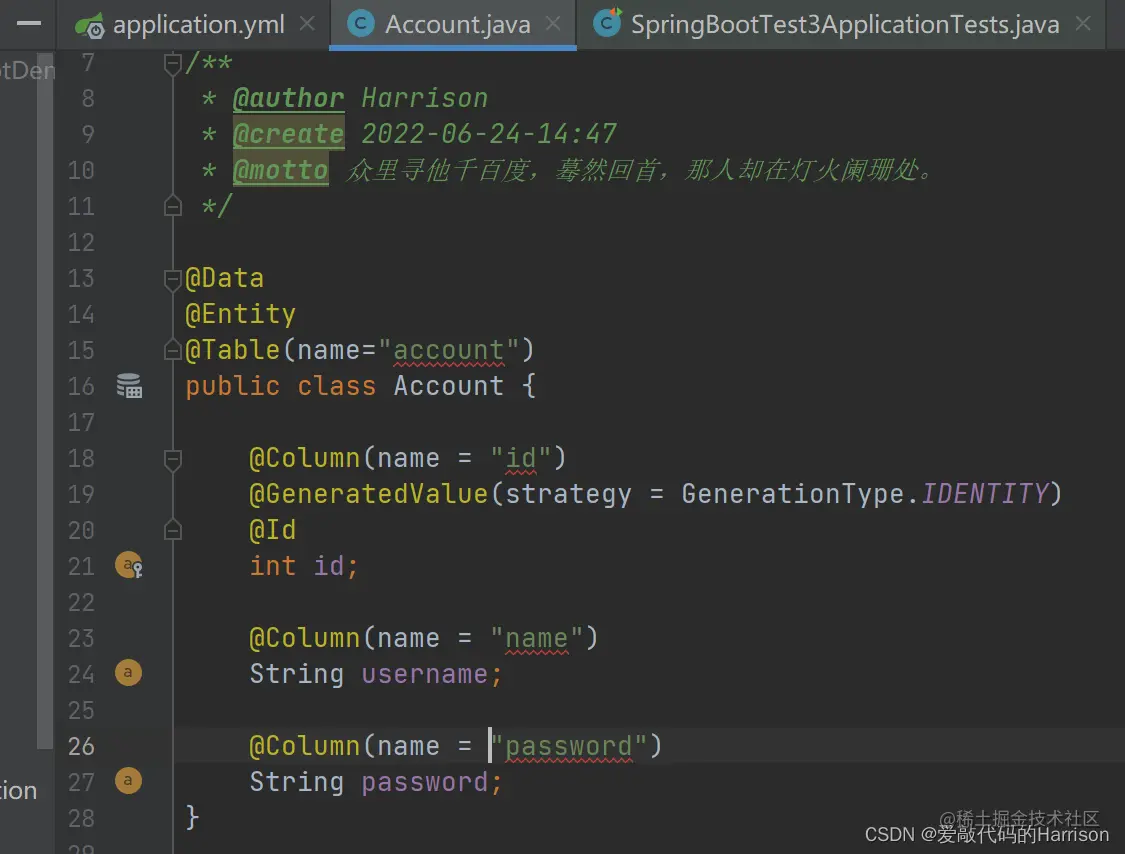Click the Spring leaf icon on application.yml tab
The image size is (1125, 854).
tap(90, 26)
